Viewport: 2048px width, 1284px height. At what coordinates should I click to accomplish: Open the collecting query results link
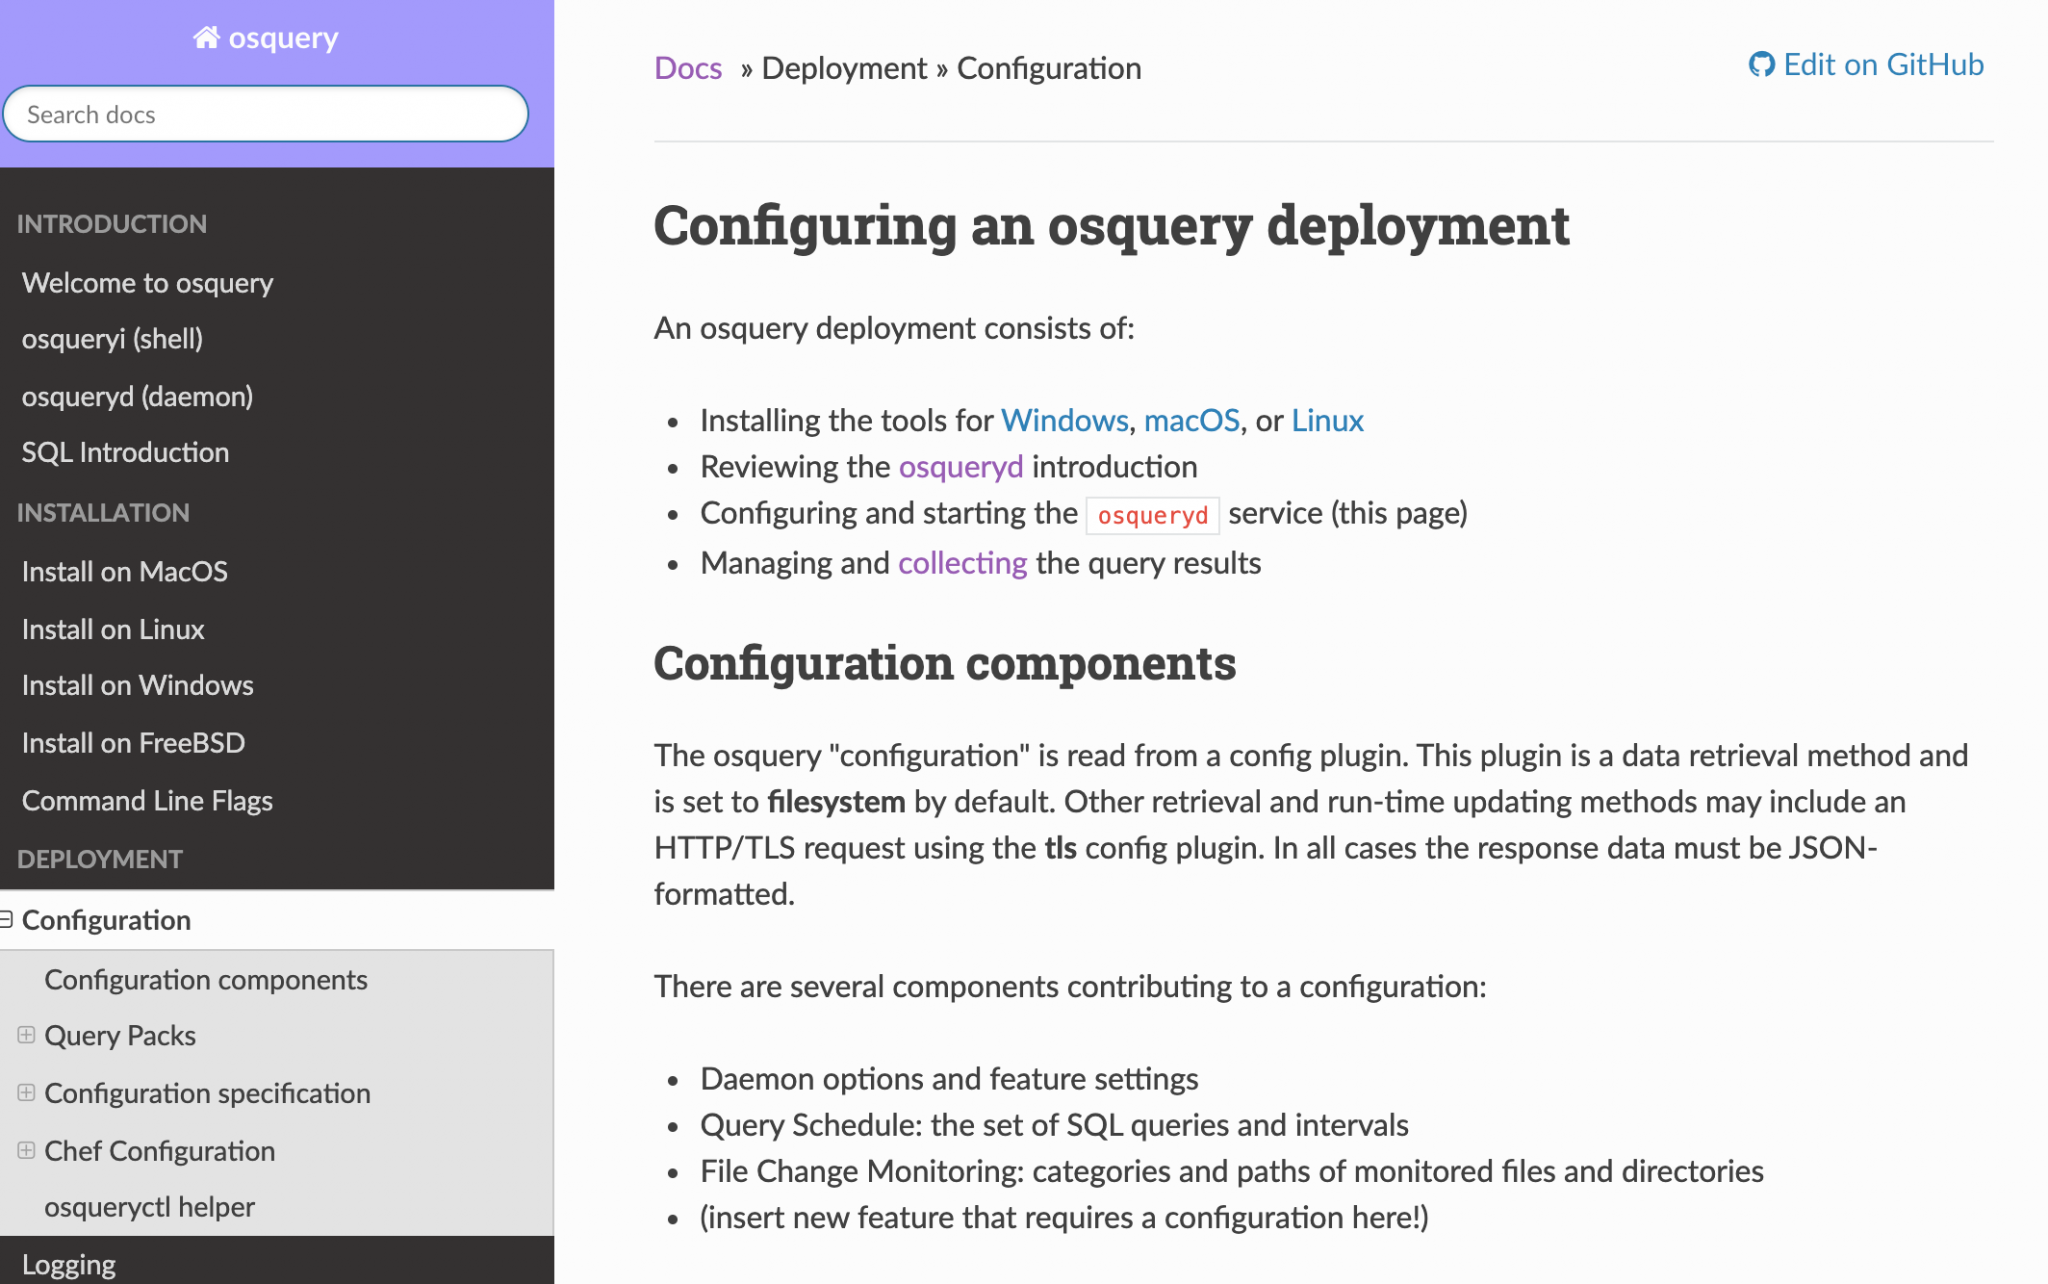click(x=962, y=563)
